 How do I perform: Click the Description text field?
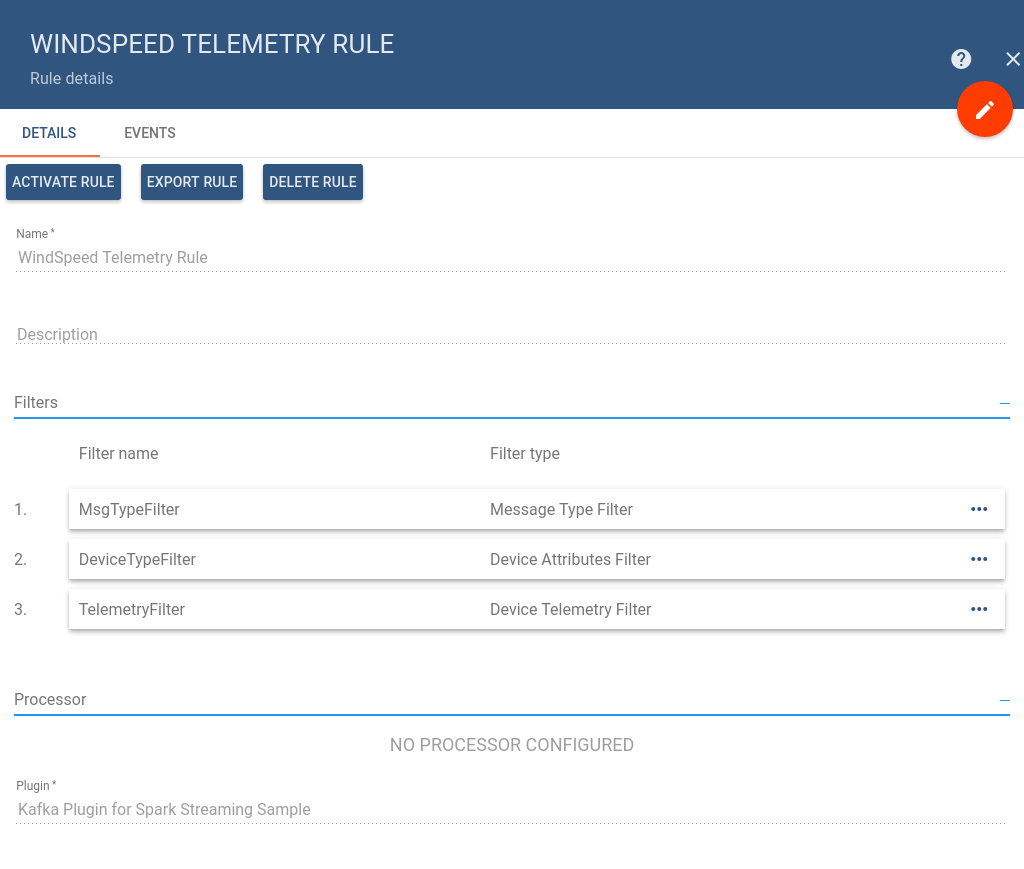click(x=510, y=334)
